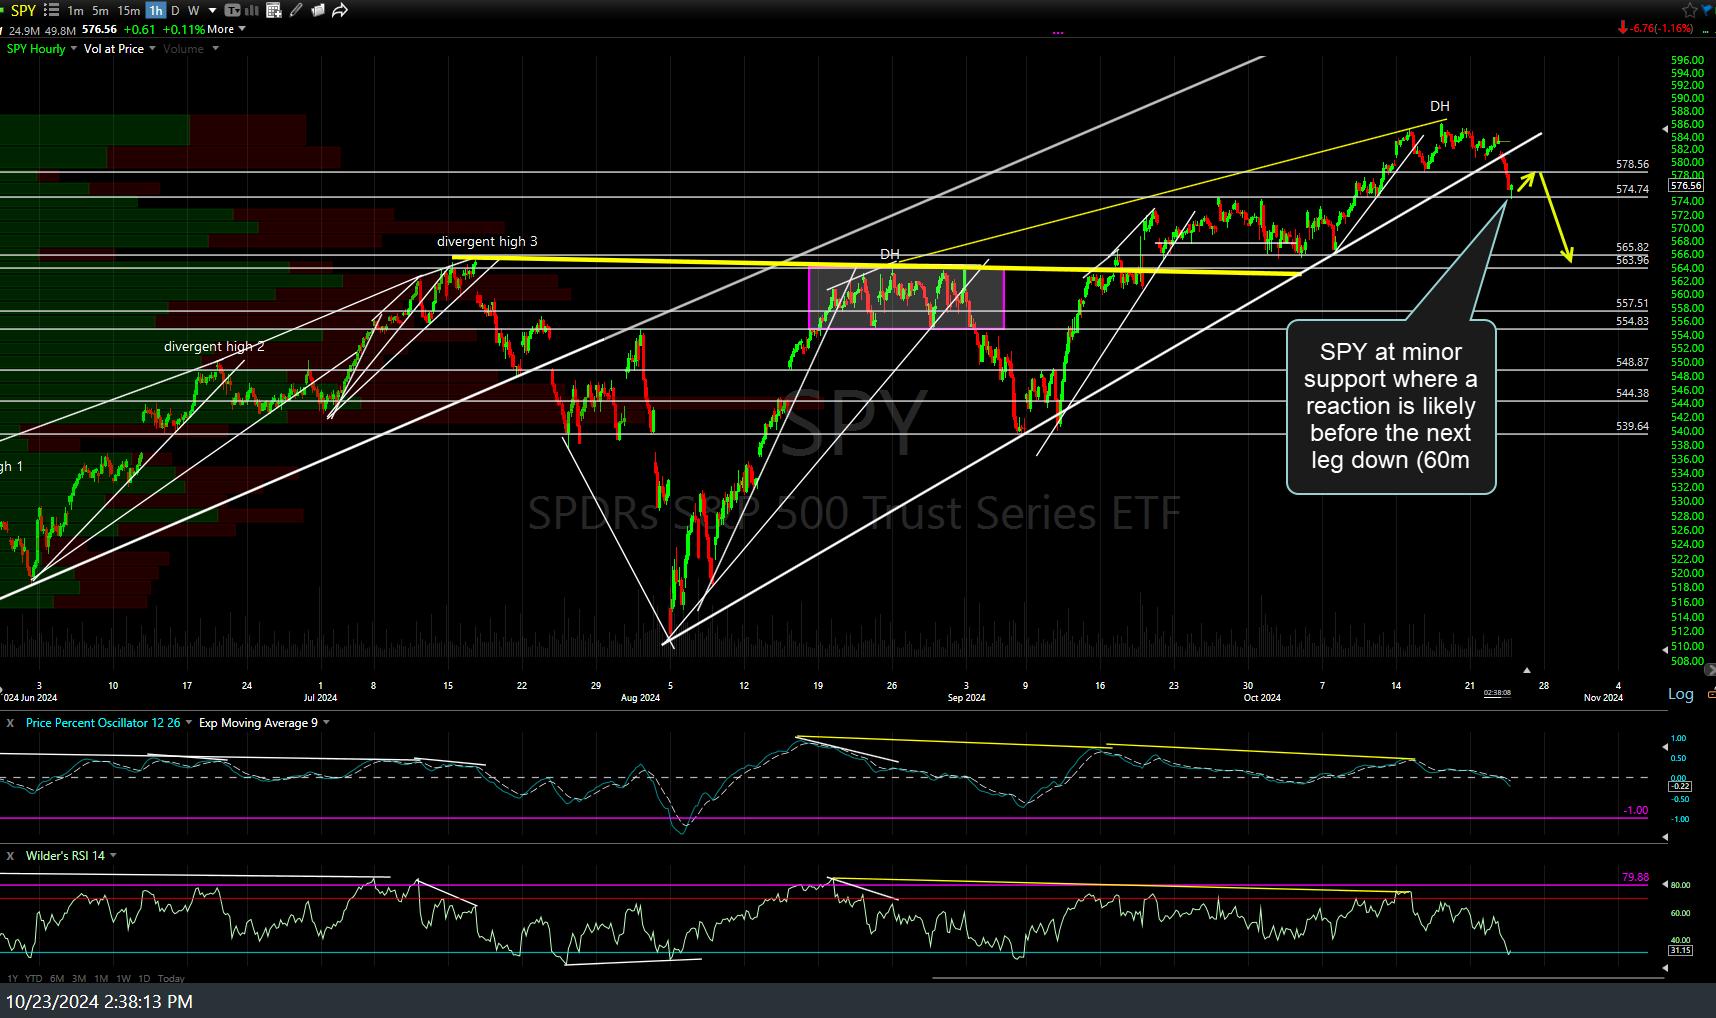
Task: Toggle Log scale on the price axis
Action: coord(1680,694)
